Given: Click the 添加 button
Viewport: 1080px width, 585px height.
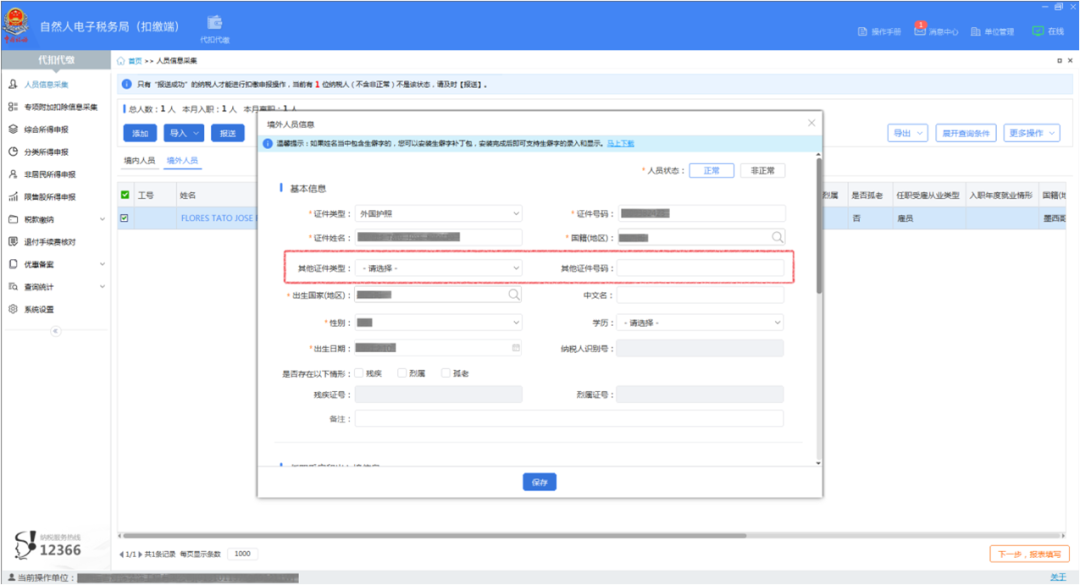Looking at the screenshot, I should tap(140, 133).
